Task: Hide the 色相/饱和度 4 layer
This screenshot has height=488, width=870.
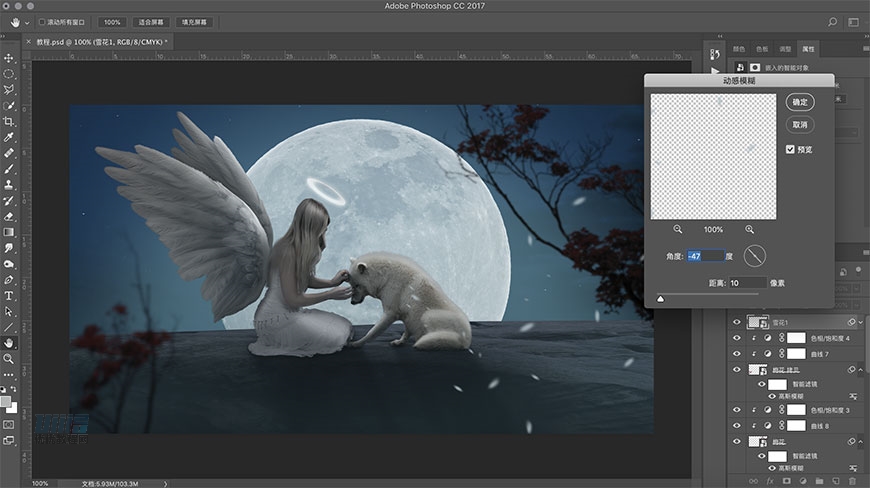Action: [x=737, y=338]
